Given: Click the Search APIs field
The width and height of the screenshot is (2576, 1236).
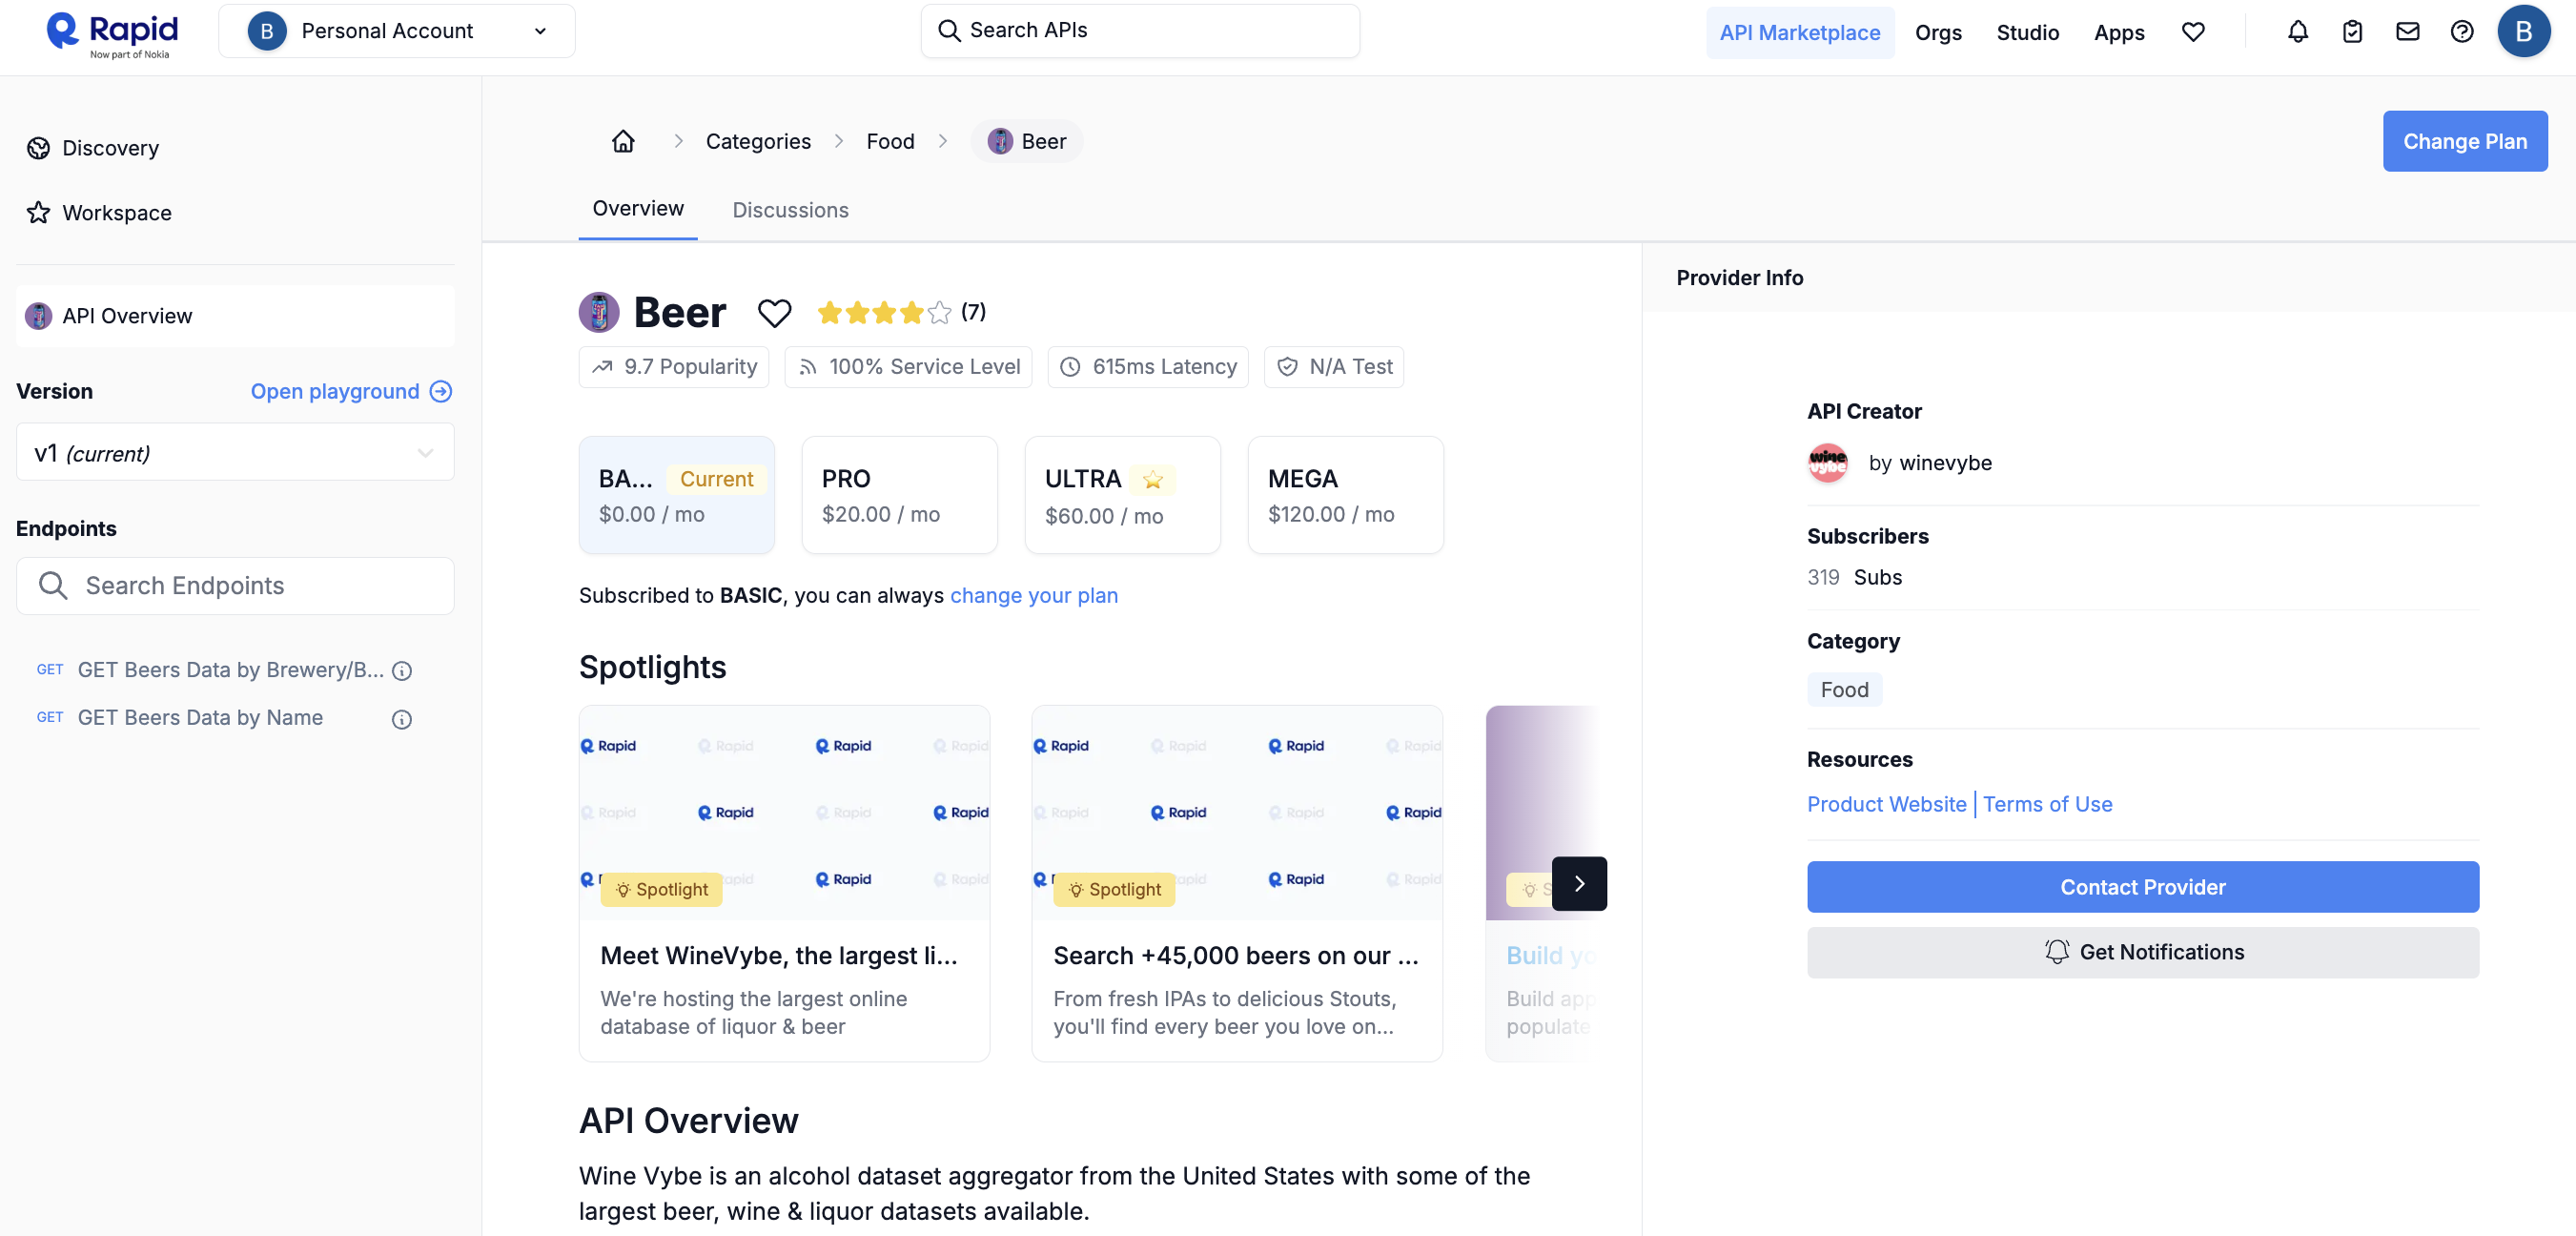Looking at the screenshot, I should [x=1140, y=31].
